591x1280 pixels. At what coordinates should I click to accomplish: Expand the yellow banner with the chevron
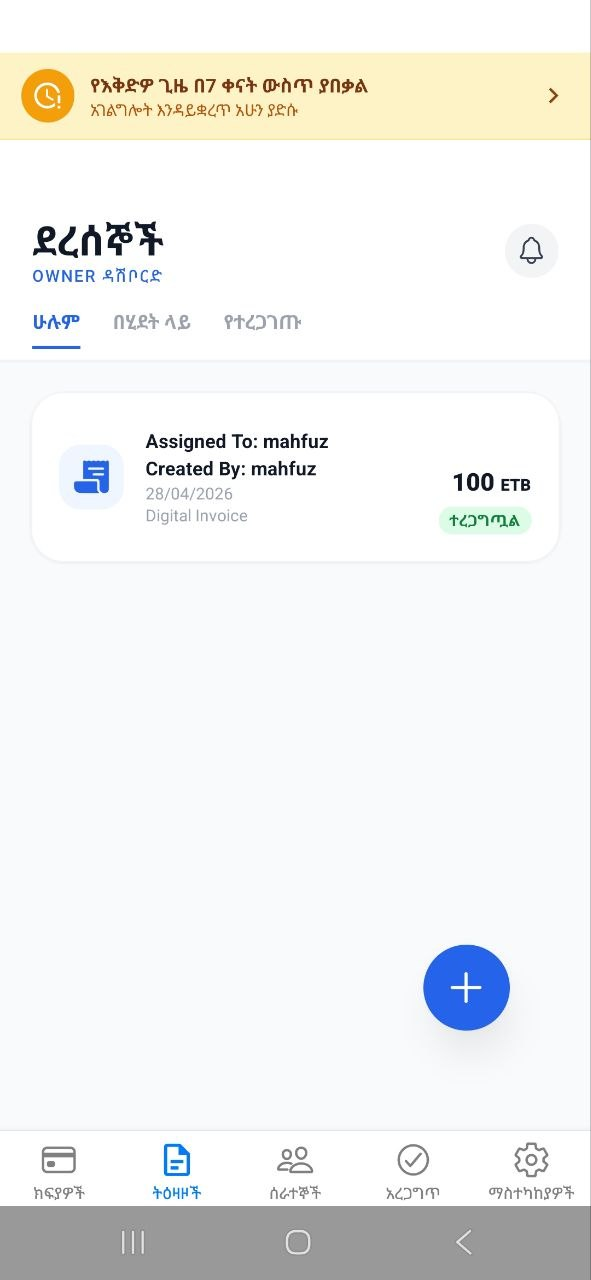553,95
